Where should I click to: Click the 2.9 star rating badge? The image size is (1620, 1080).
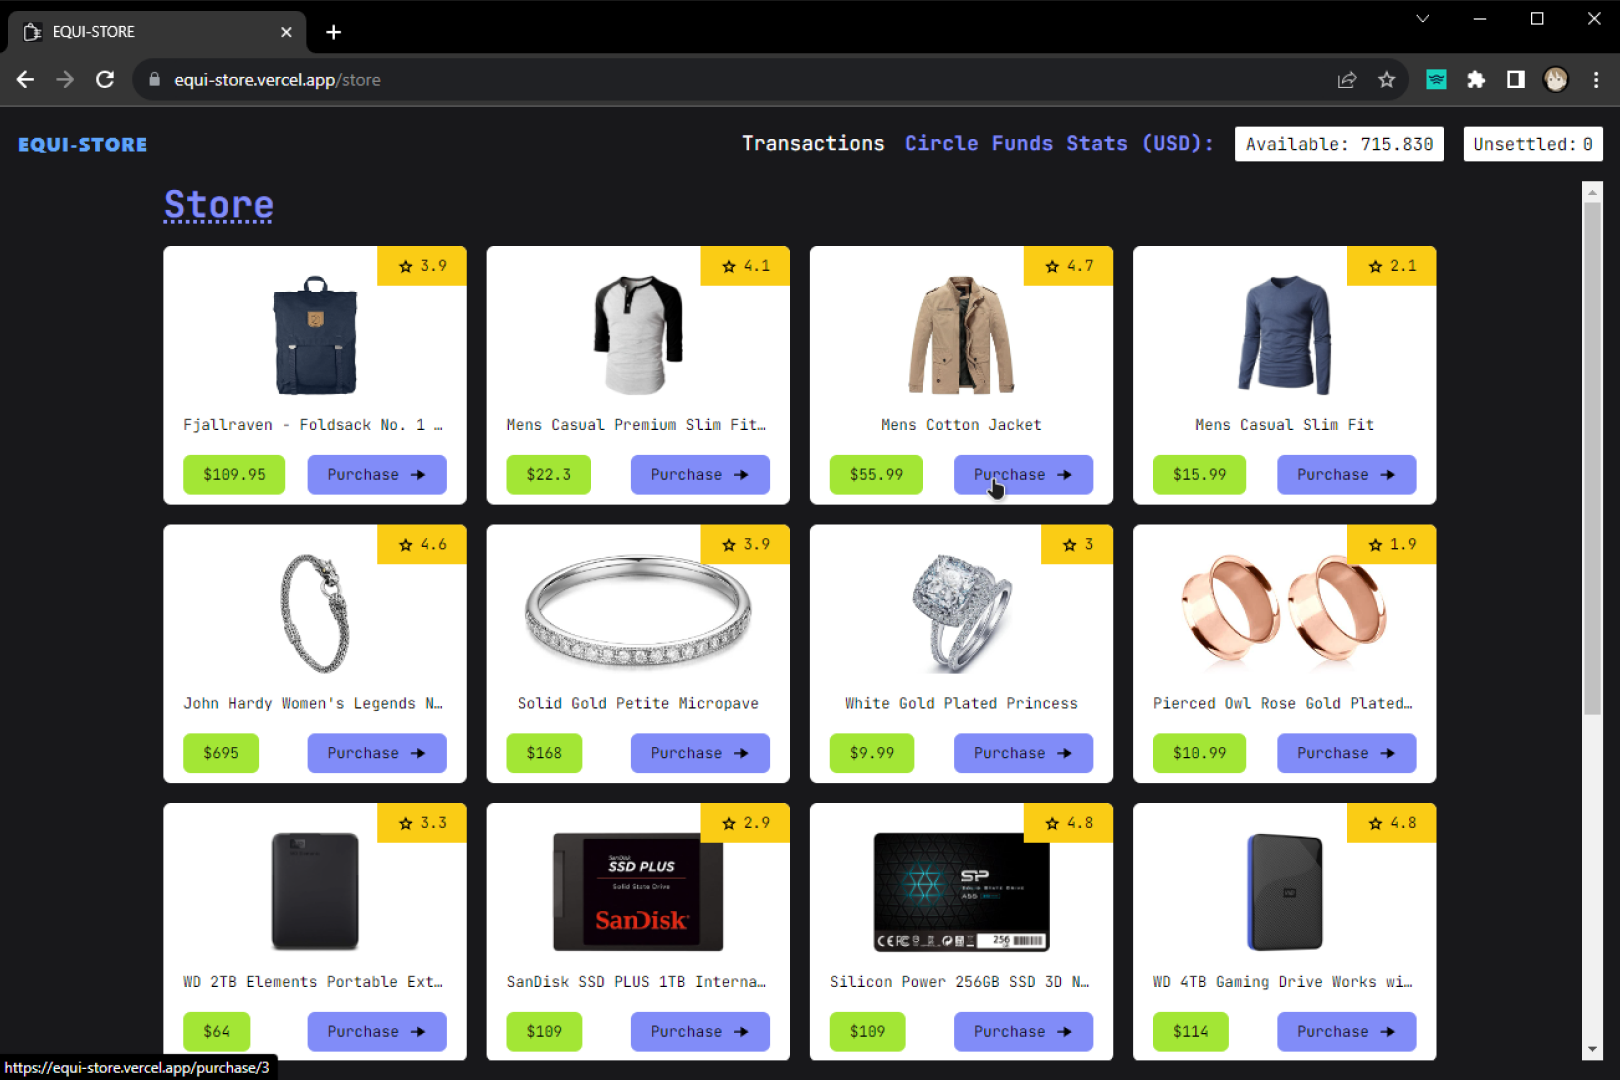tap(745, 823)
